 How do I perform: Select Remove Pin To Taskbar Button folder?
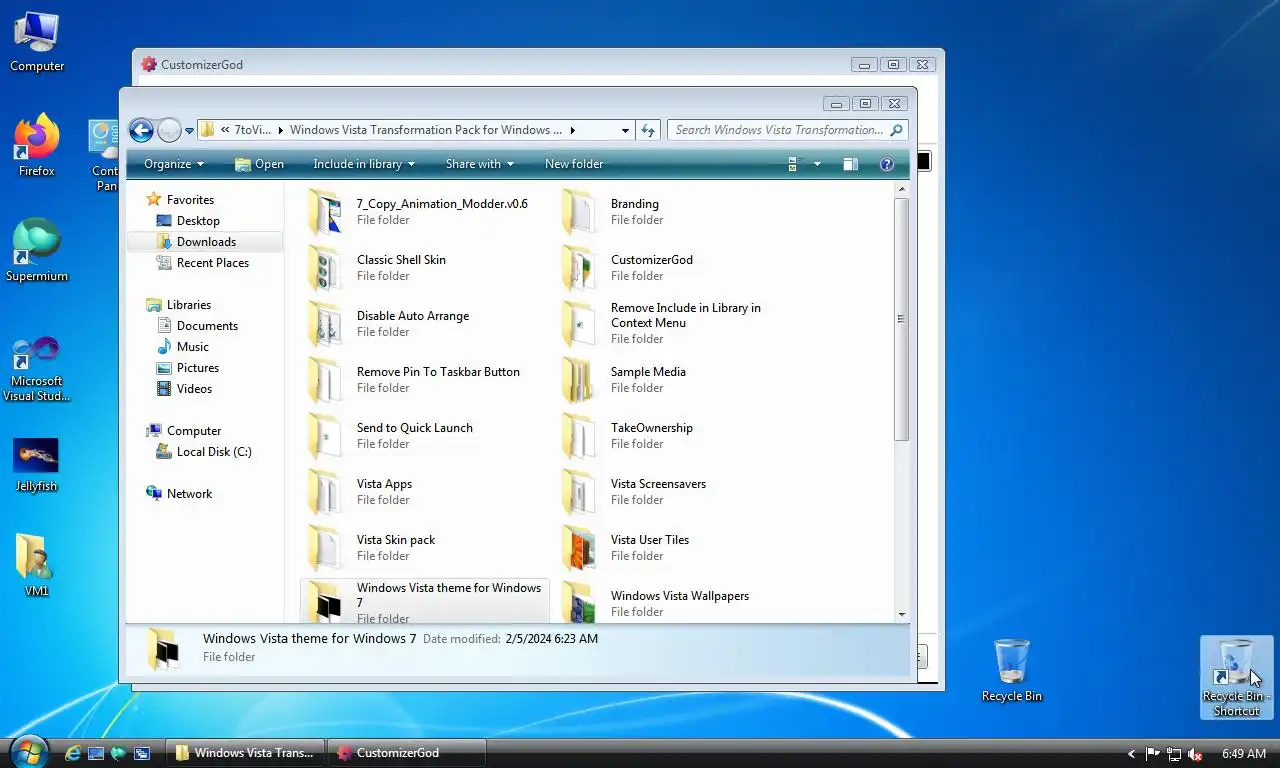[425, 379]
